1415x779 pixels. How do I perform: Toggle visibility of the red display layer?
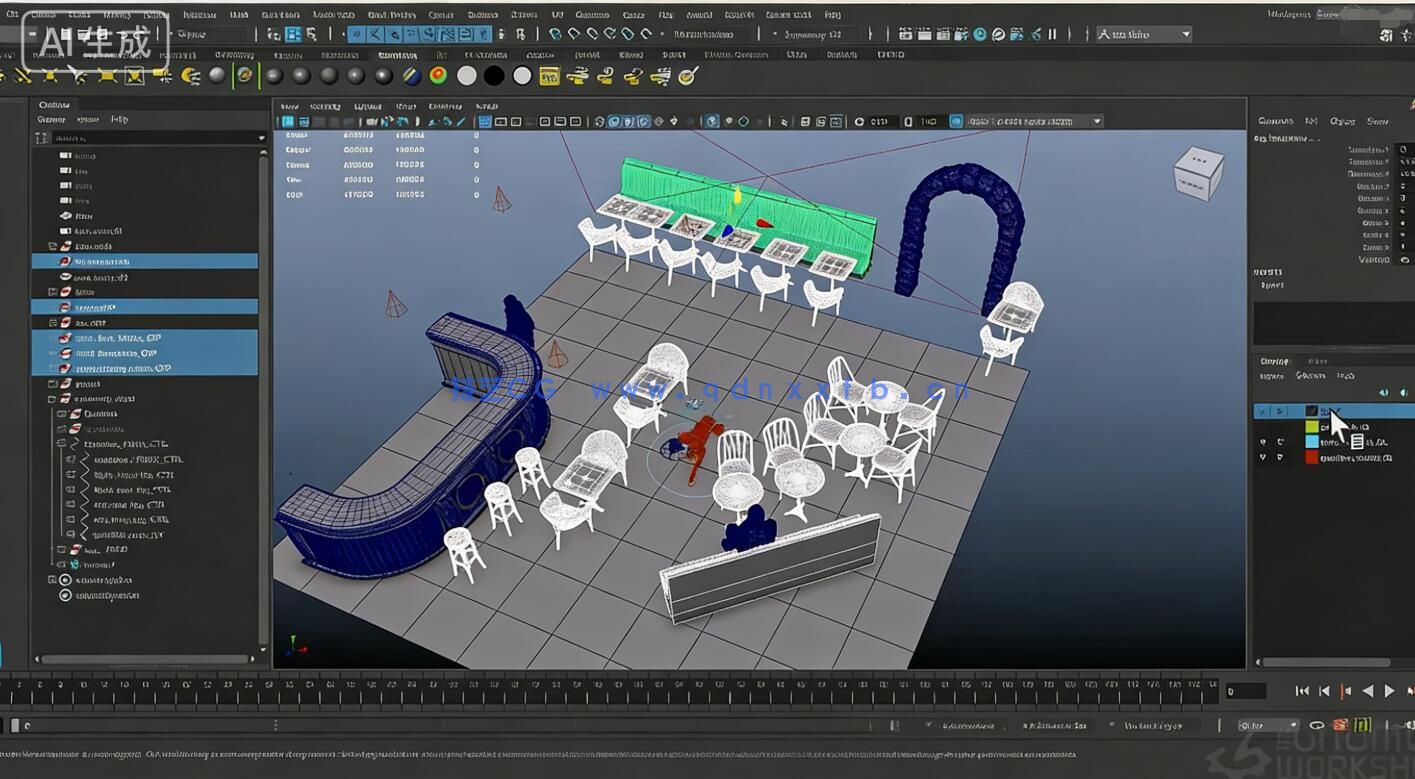1262,456
